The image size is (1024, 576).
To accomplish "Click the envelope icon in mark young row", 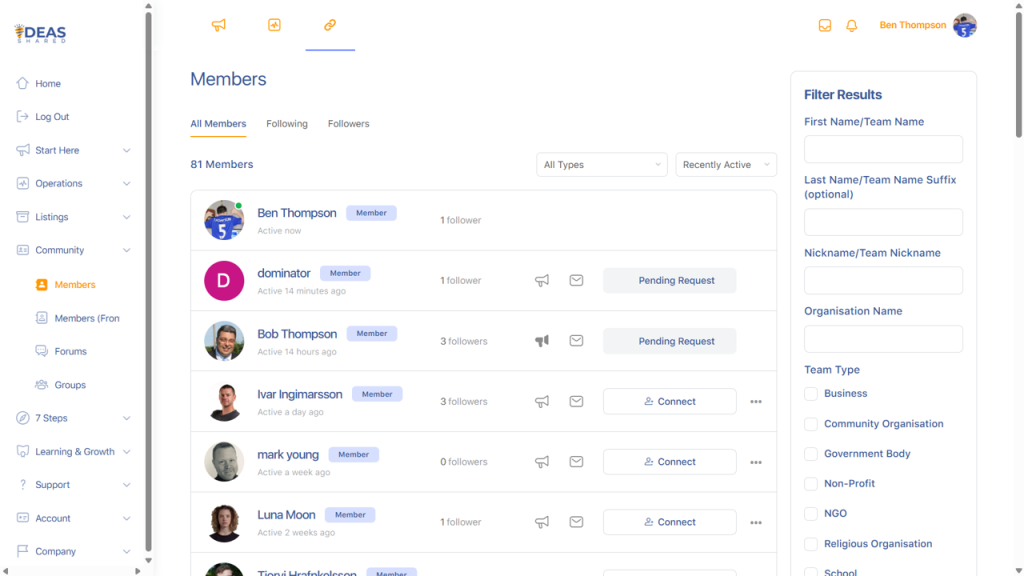I will [x=576, y=462].
